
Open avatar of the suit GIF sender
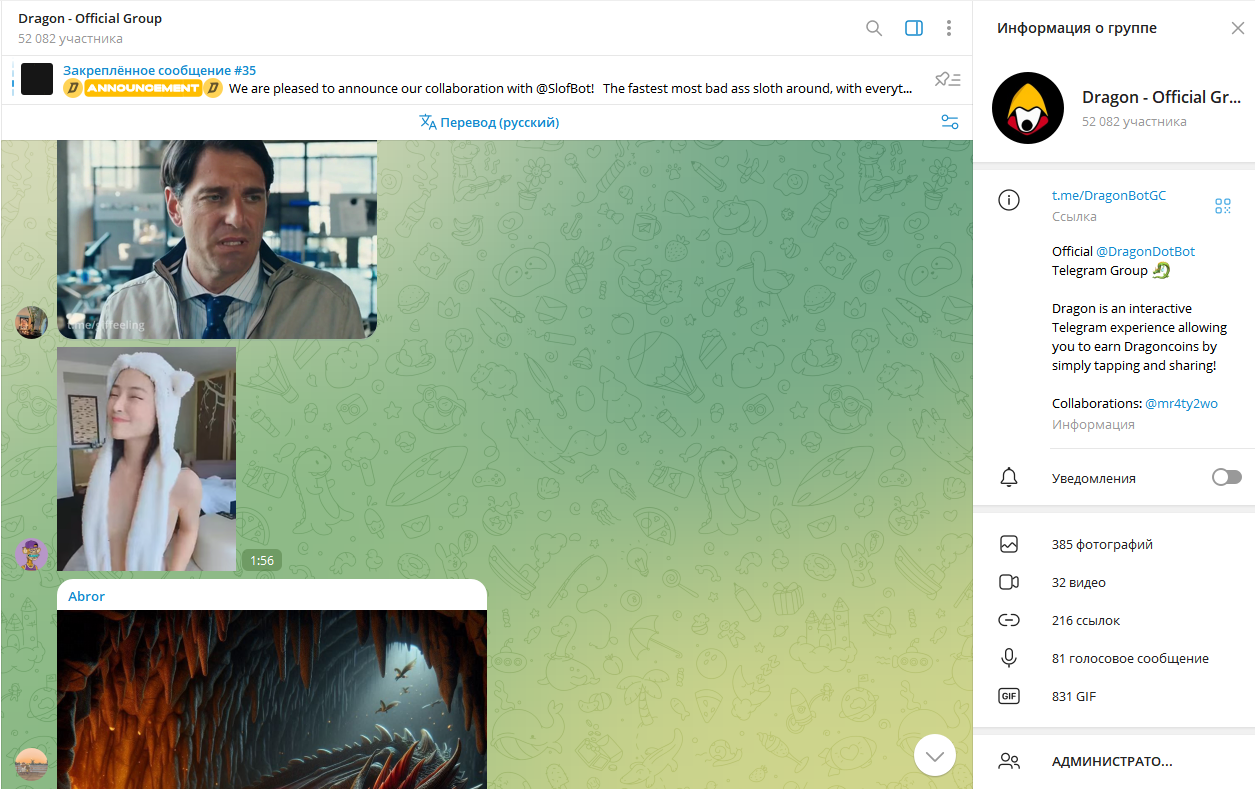[32, 322]
